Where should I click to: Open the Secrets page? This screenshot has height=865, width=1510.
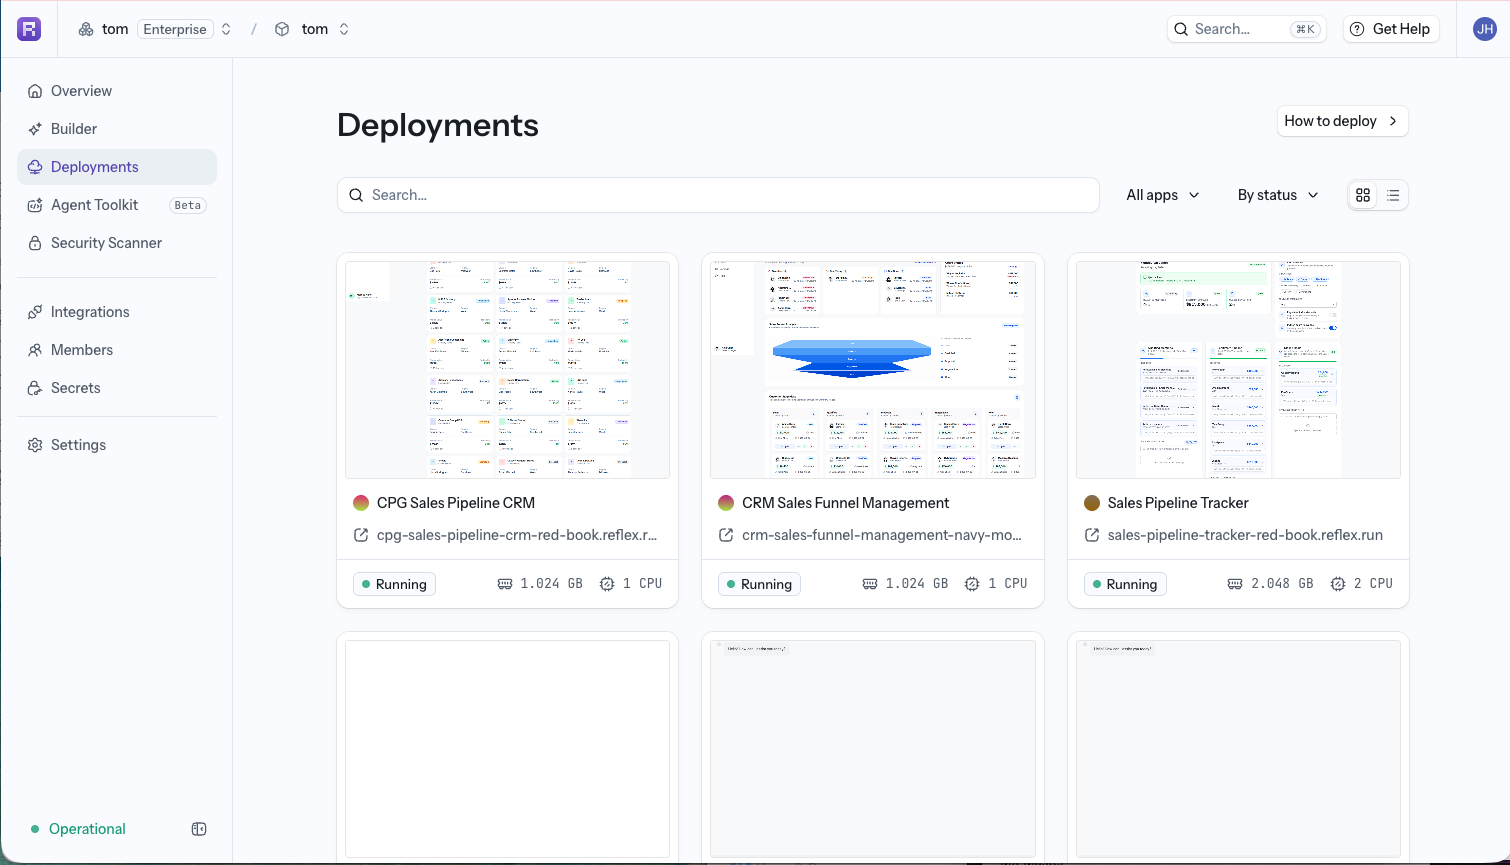117,388
